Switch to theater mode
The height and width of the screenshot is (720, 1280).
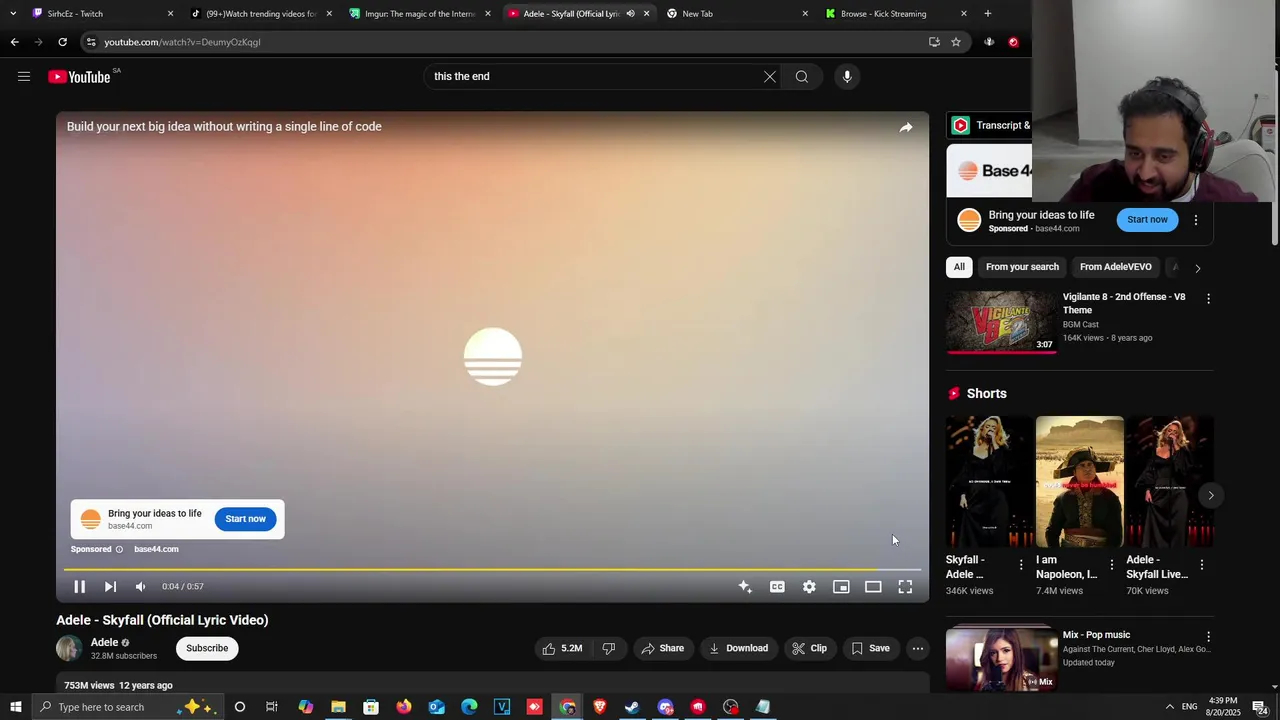coord(873,587)
